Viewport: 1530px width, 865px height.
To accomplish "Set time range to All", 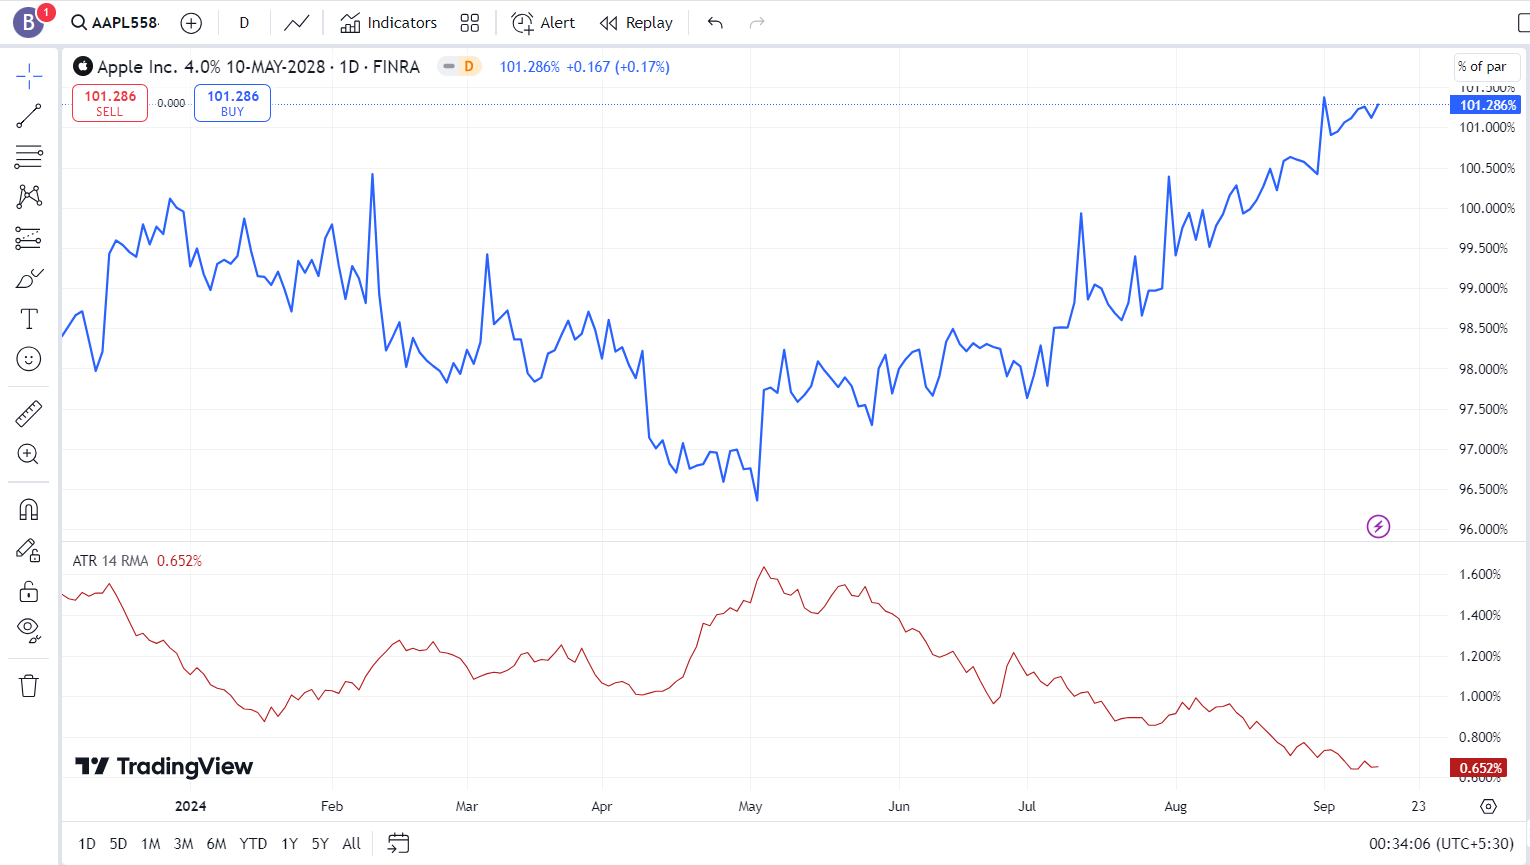I will (x=351, y=844).
